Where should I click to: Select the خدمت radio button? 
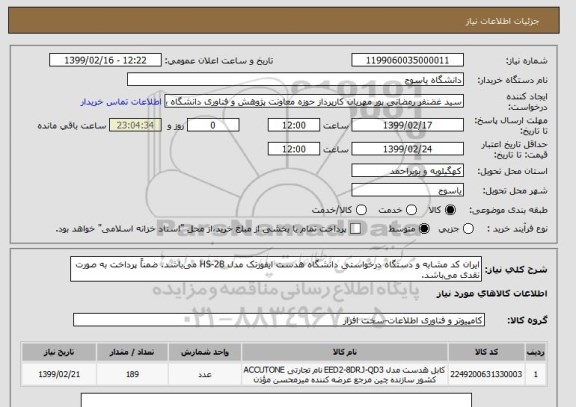(411, 210)
